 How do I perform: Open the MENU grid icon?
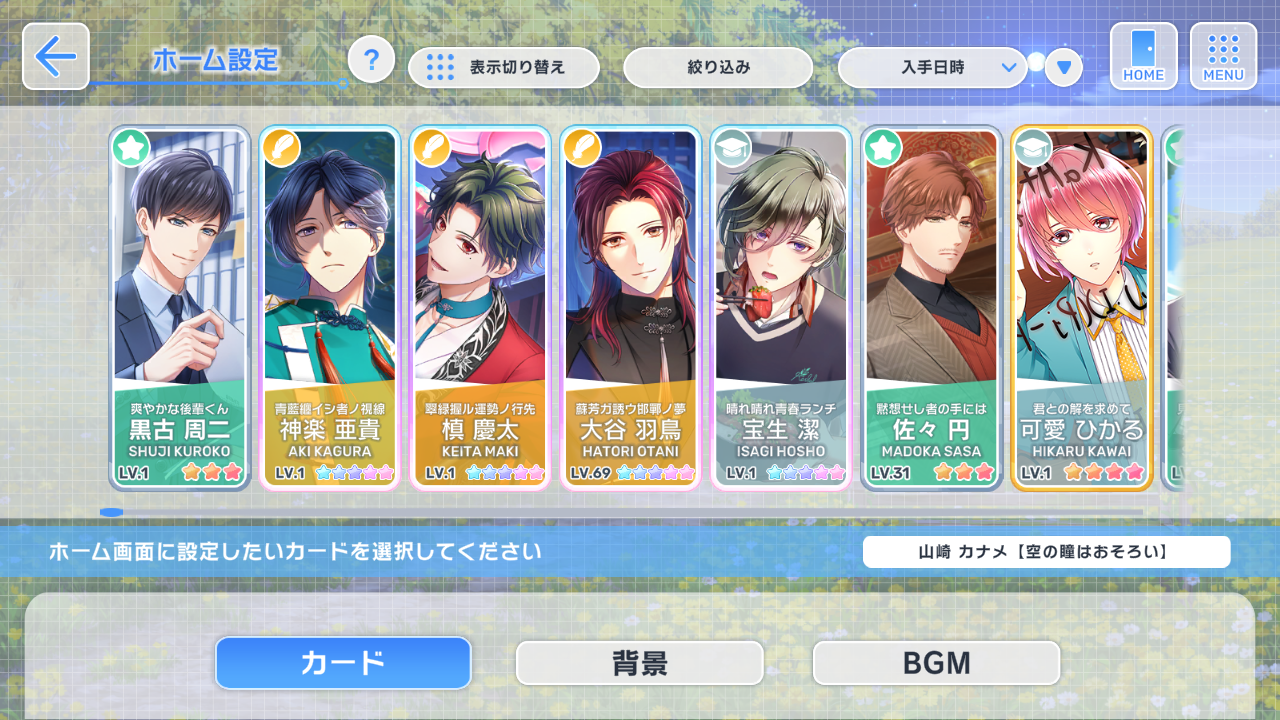tap(1223, 56)
